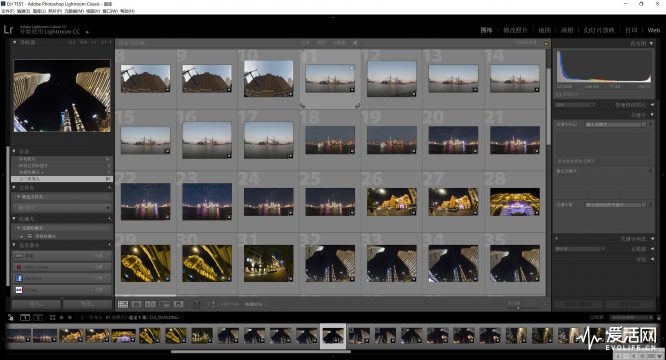The image size is (666, 360).
Task: Click the Facebook publish service icon
Action: tap(19, 278)
